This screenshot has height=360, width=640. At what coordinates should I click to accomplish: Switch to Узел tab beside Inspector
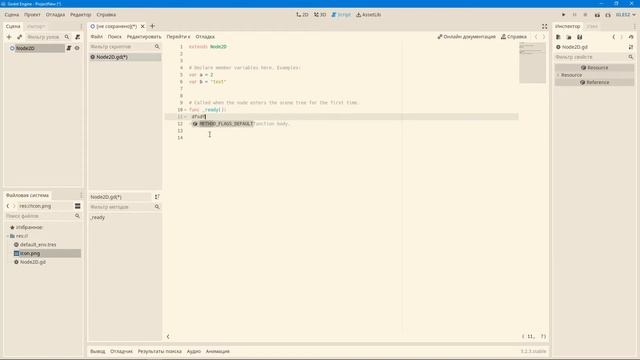pyautogui.click(x=592, y=26)
